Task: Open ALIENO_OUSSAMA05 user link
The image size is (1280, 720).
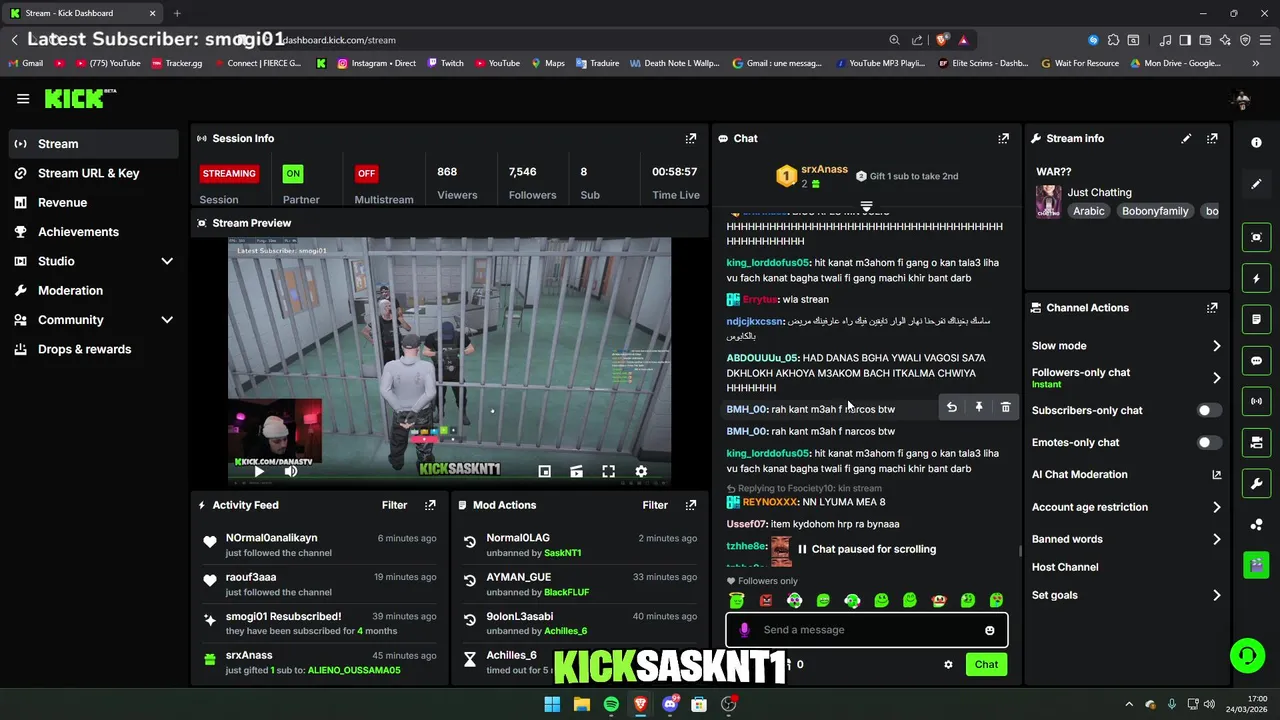Action: [x=354, y=670]
